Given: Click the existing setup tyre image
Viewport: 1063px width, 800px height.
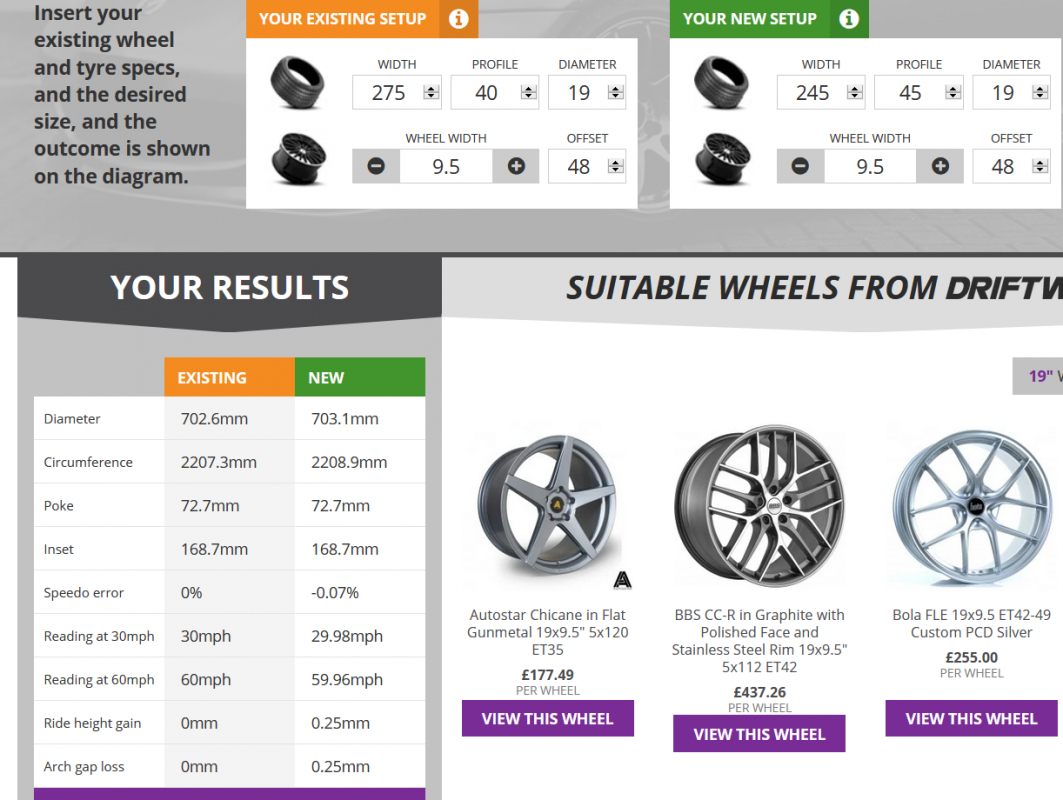Looking at the screenshot, I should pos(297,83).
